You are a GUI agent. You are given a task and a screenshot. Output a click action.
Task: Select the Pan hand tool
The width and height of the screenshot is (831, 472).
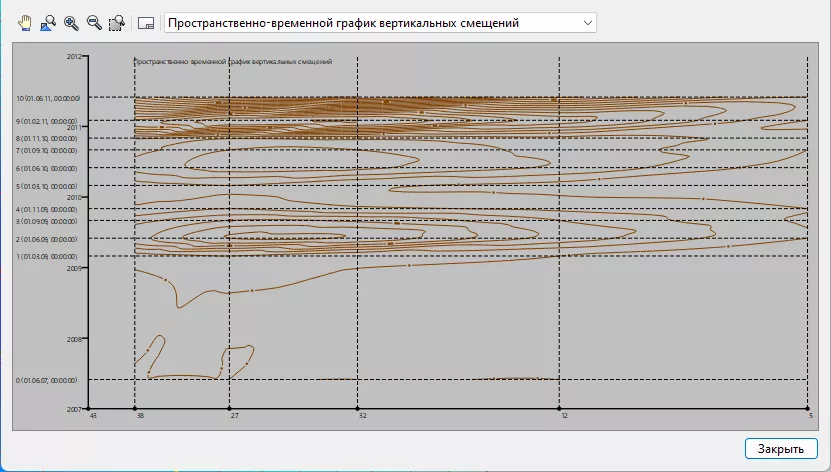[x=24, y=22]
